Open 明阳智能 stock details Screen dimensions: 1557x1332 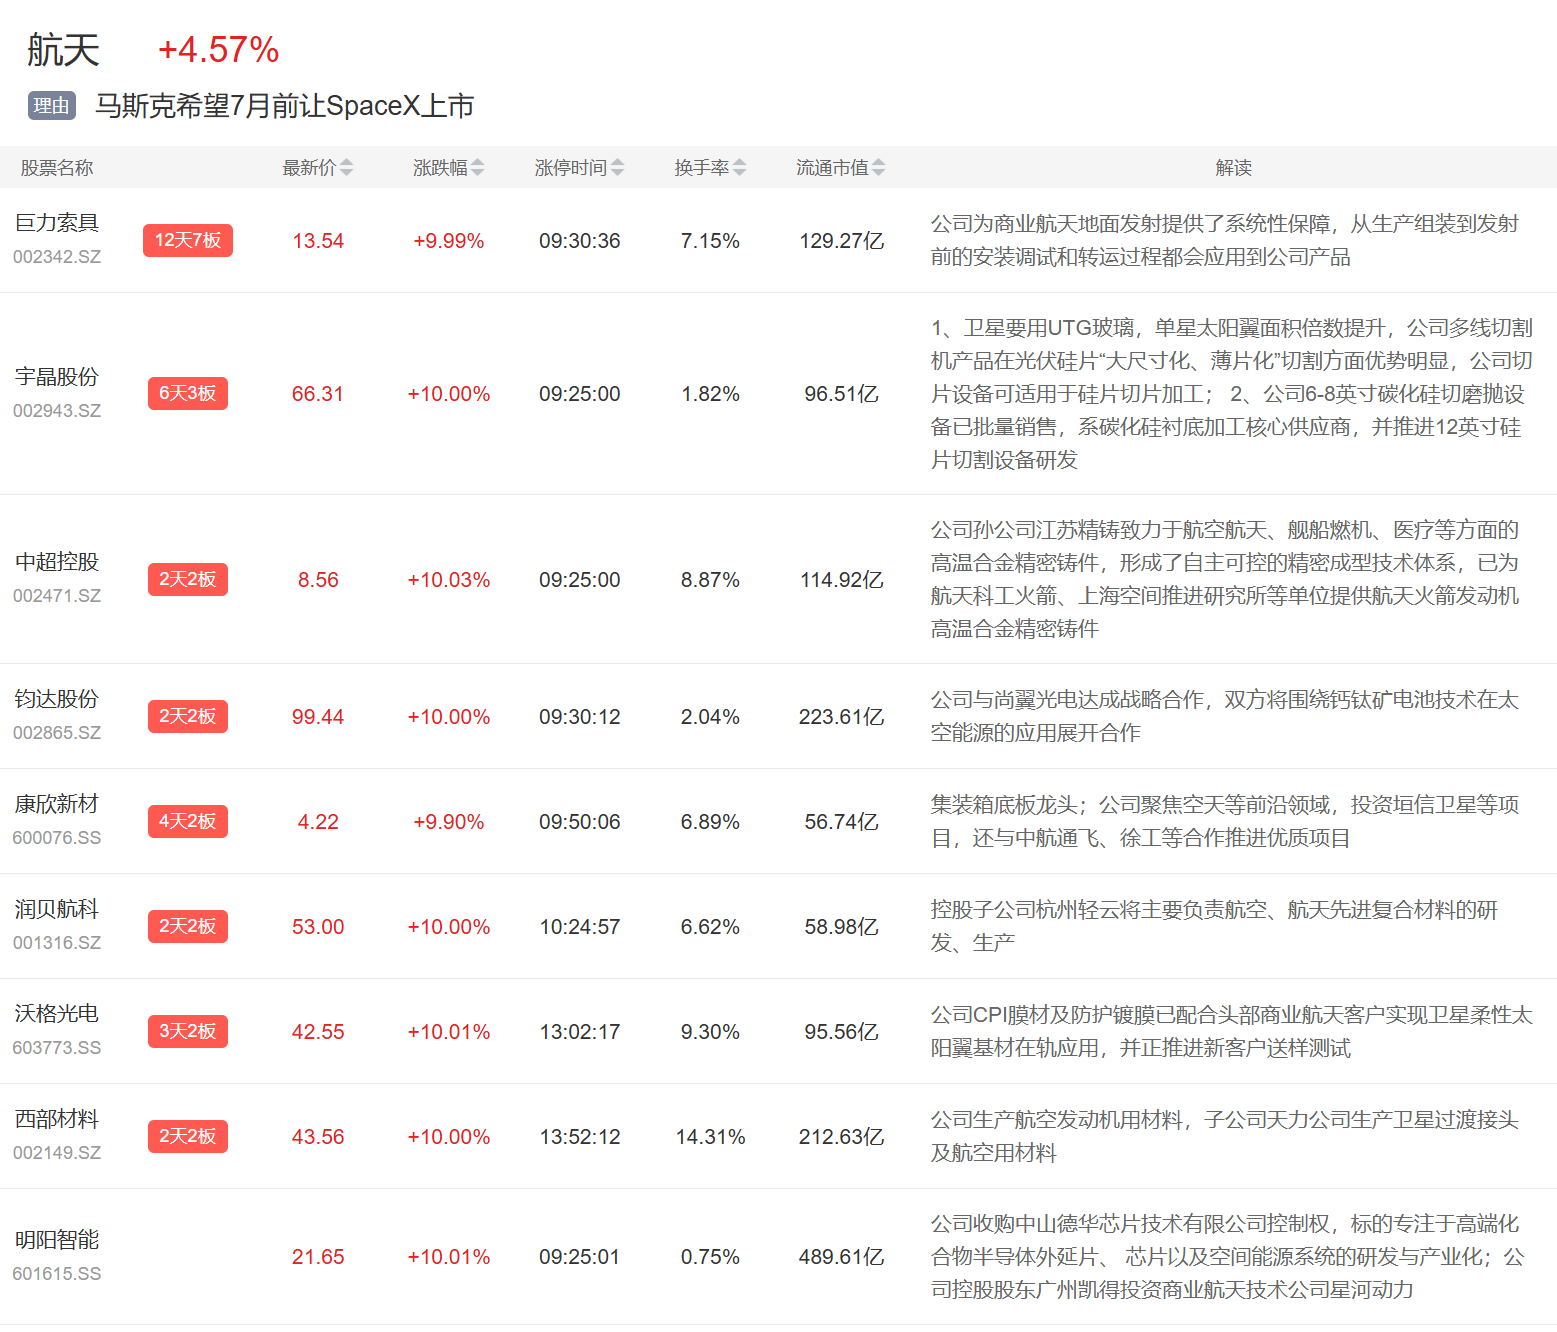pos(57,1240)
